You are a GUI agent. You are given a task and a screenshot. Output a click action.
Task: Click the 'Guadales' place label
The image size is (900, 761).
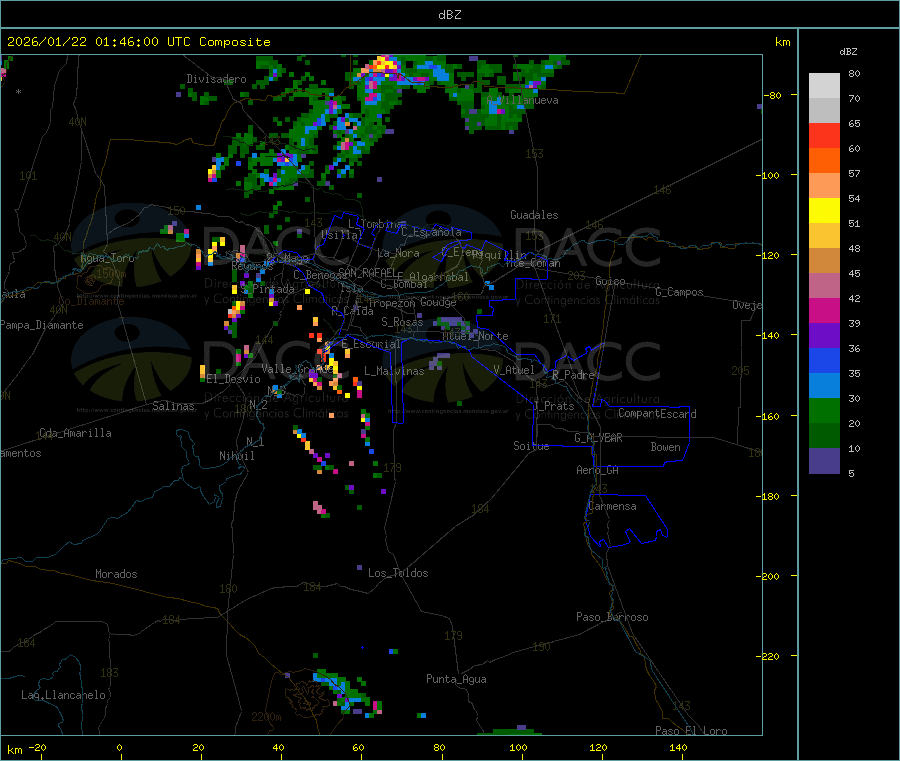534,215
